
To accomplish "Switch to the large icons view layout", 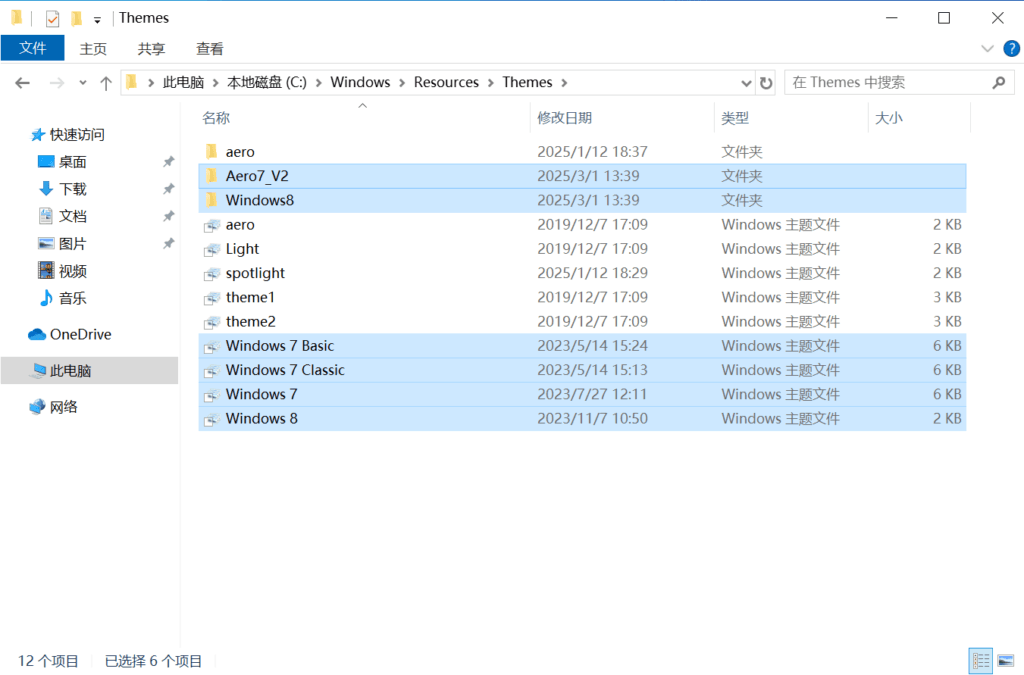I will click(x=1003, y=660).
